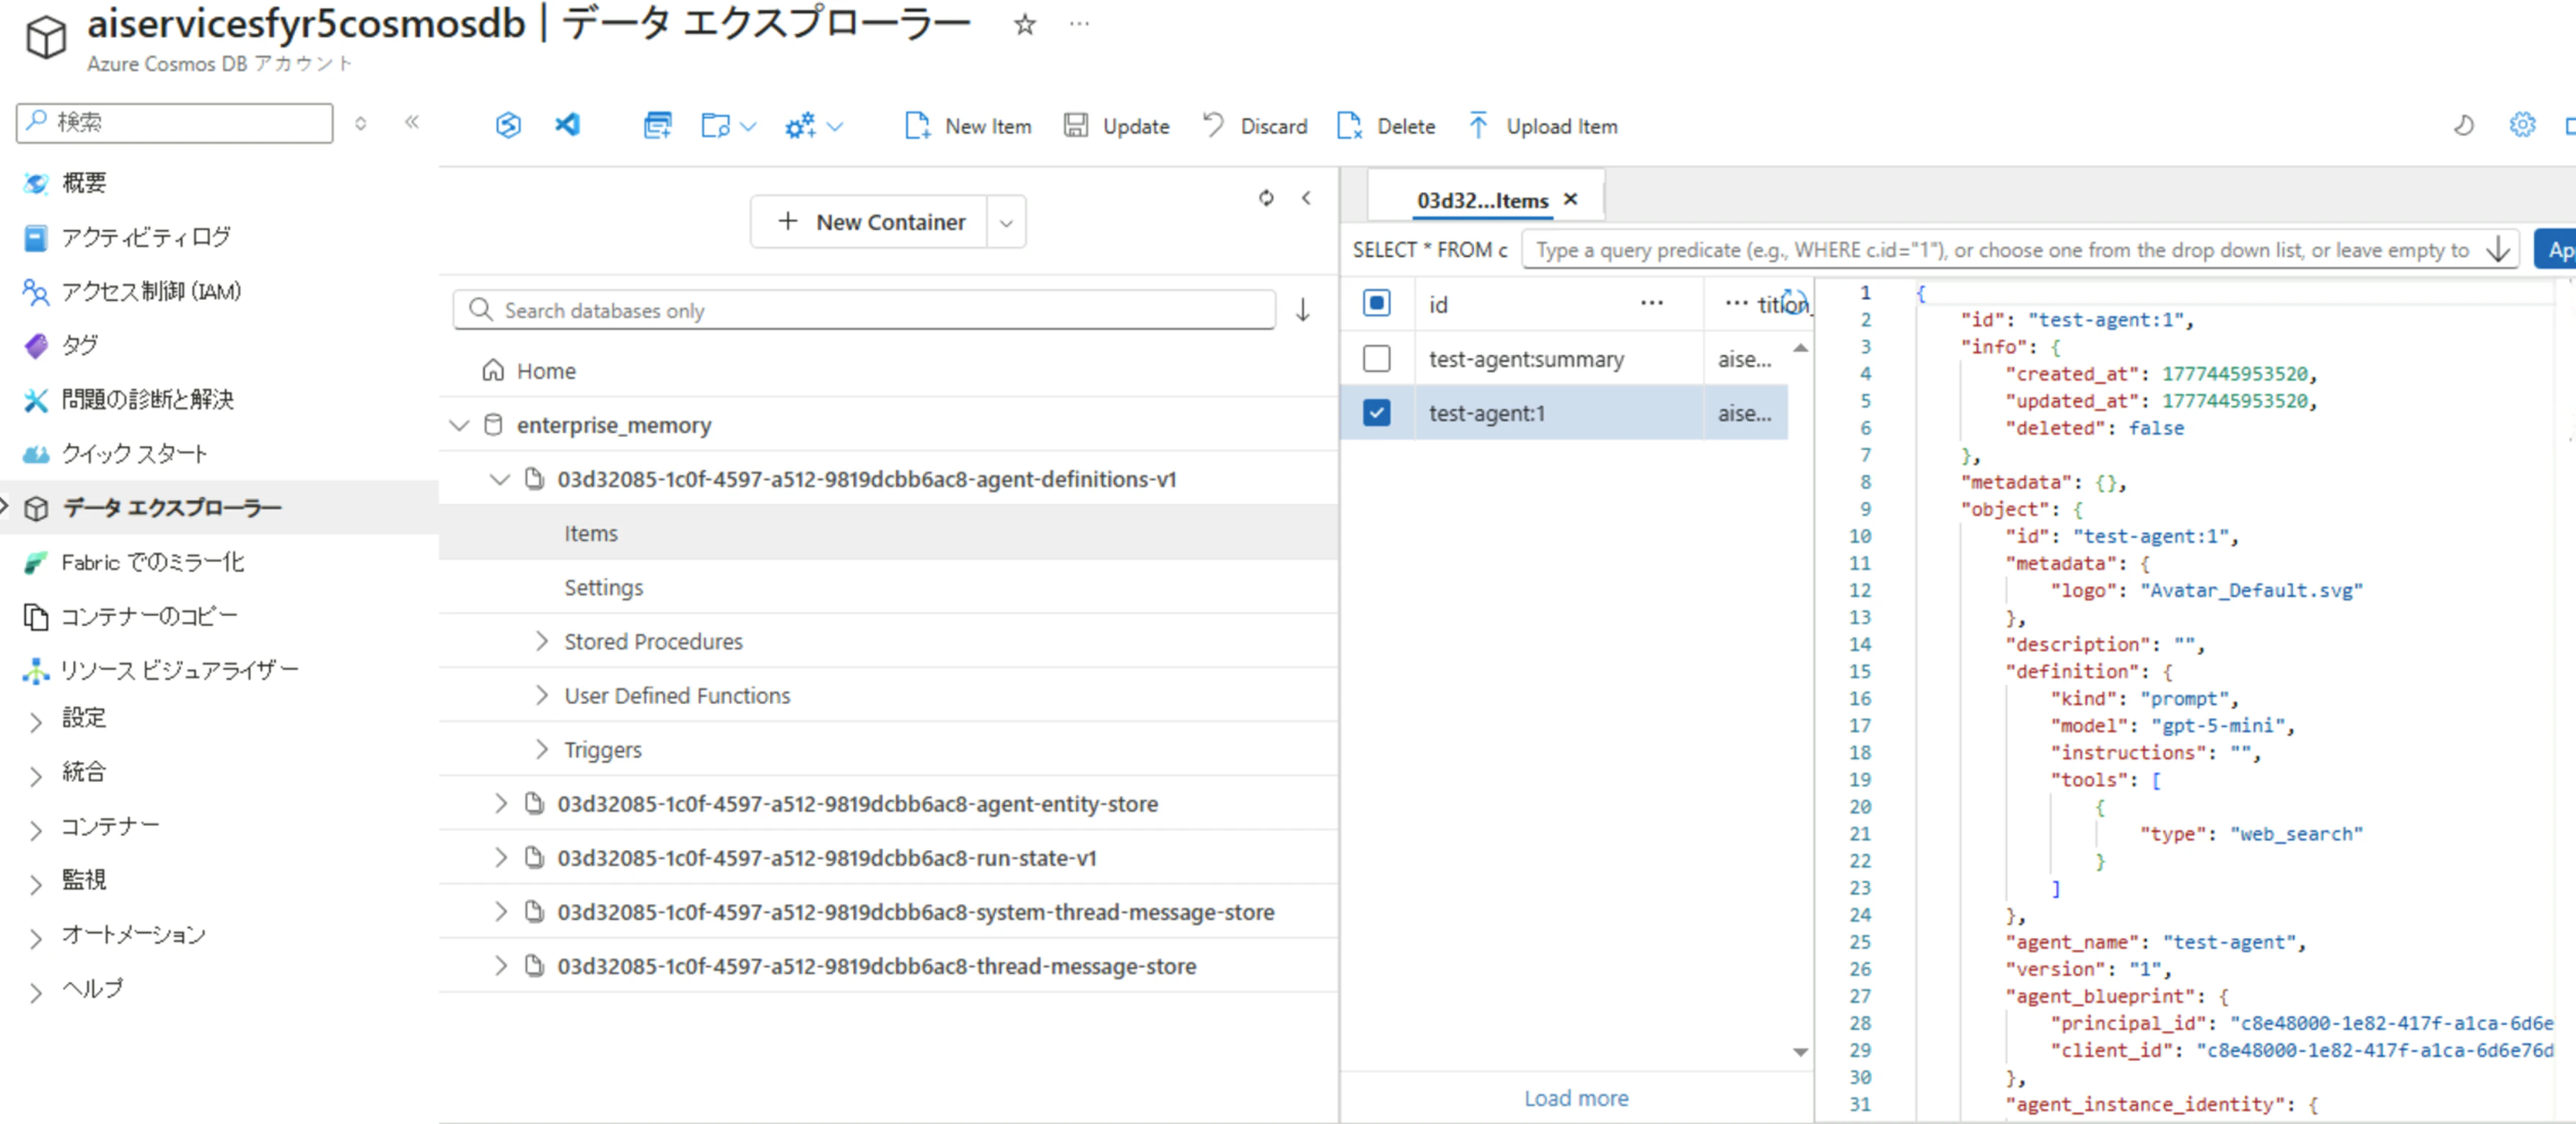Open the query predicate dropdown list

[2498, 249]
